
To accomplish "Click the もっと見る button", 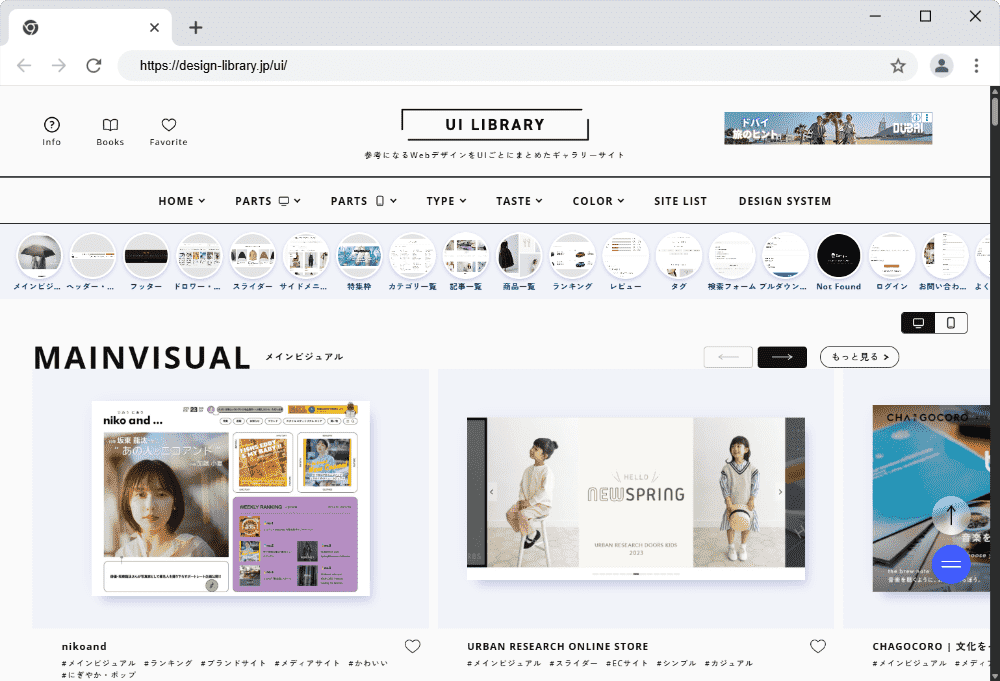I will click(x=859, y=356).
